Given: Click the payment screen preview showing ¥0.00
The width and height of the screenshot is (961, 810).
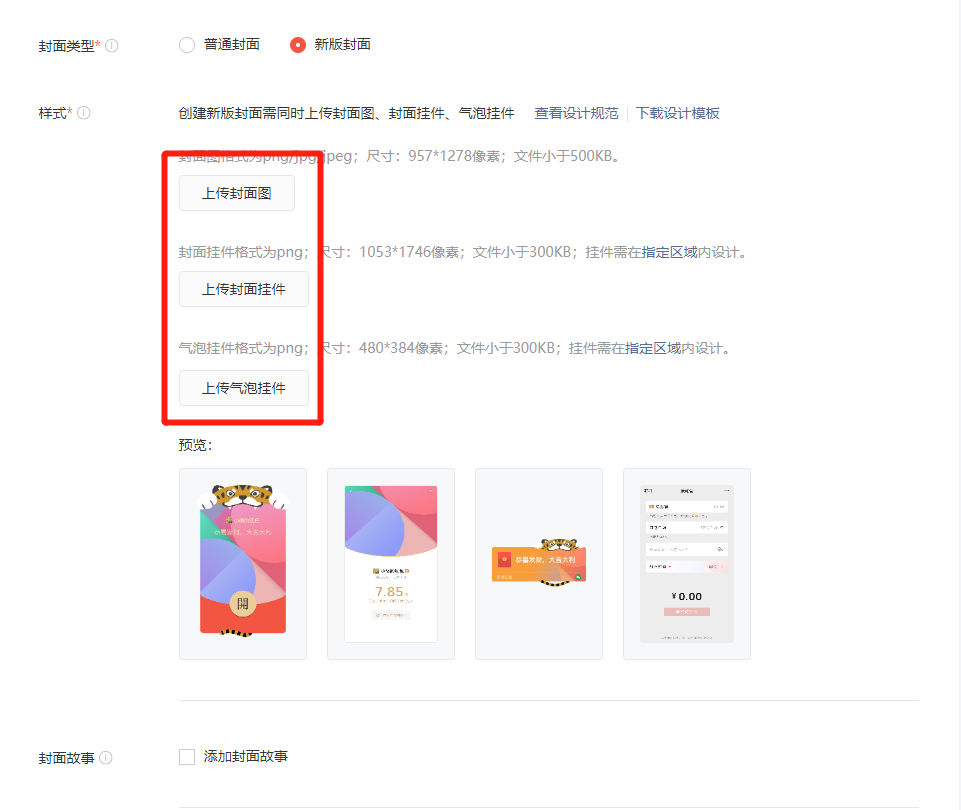Looking at the screenshot, I should click(686, 563).
